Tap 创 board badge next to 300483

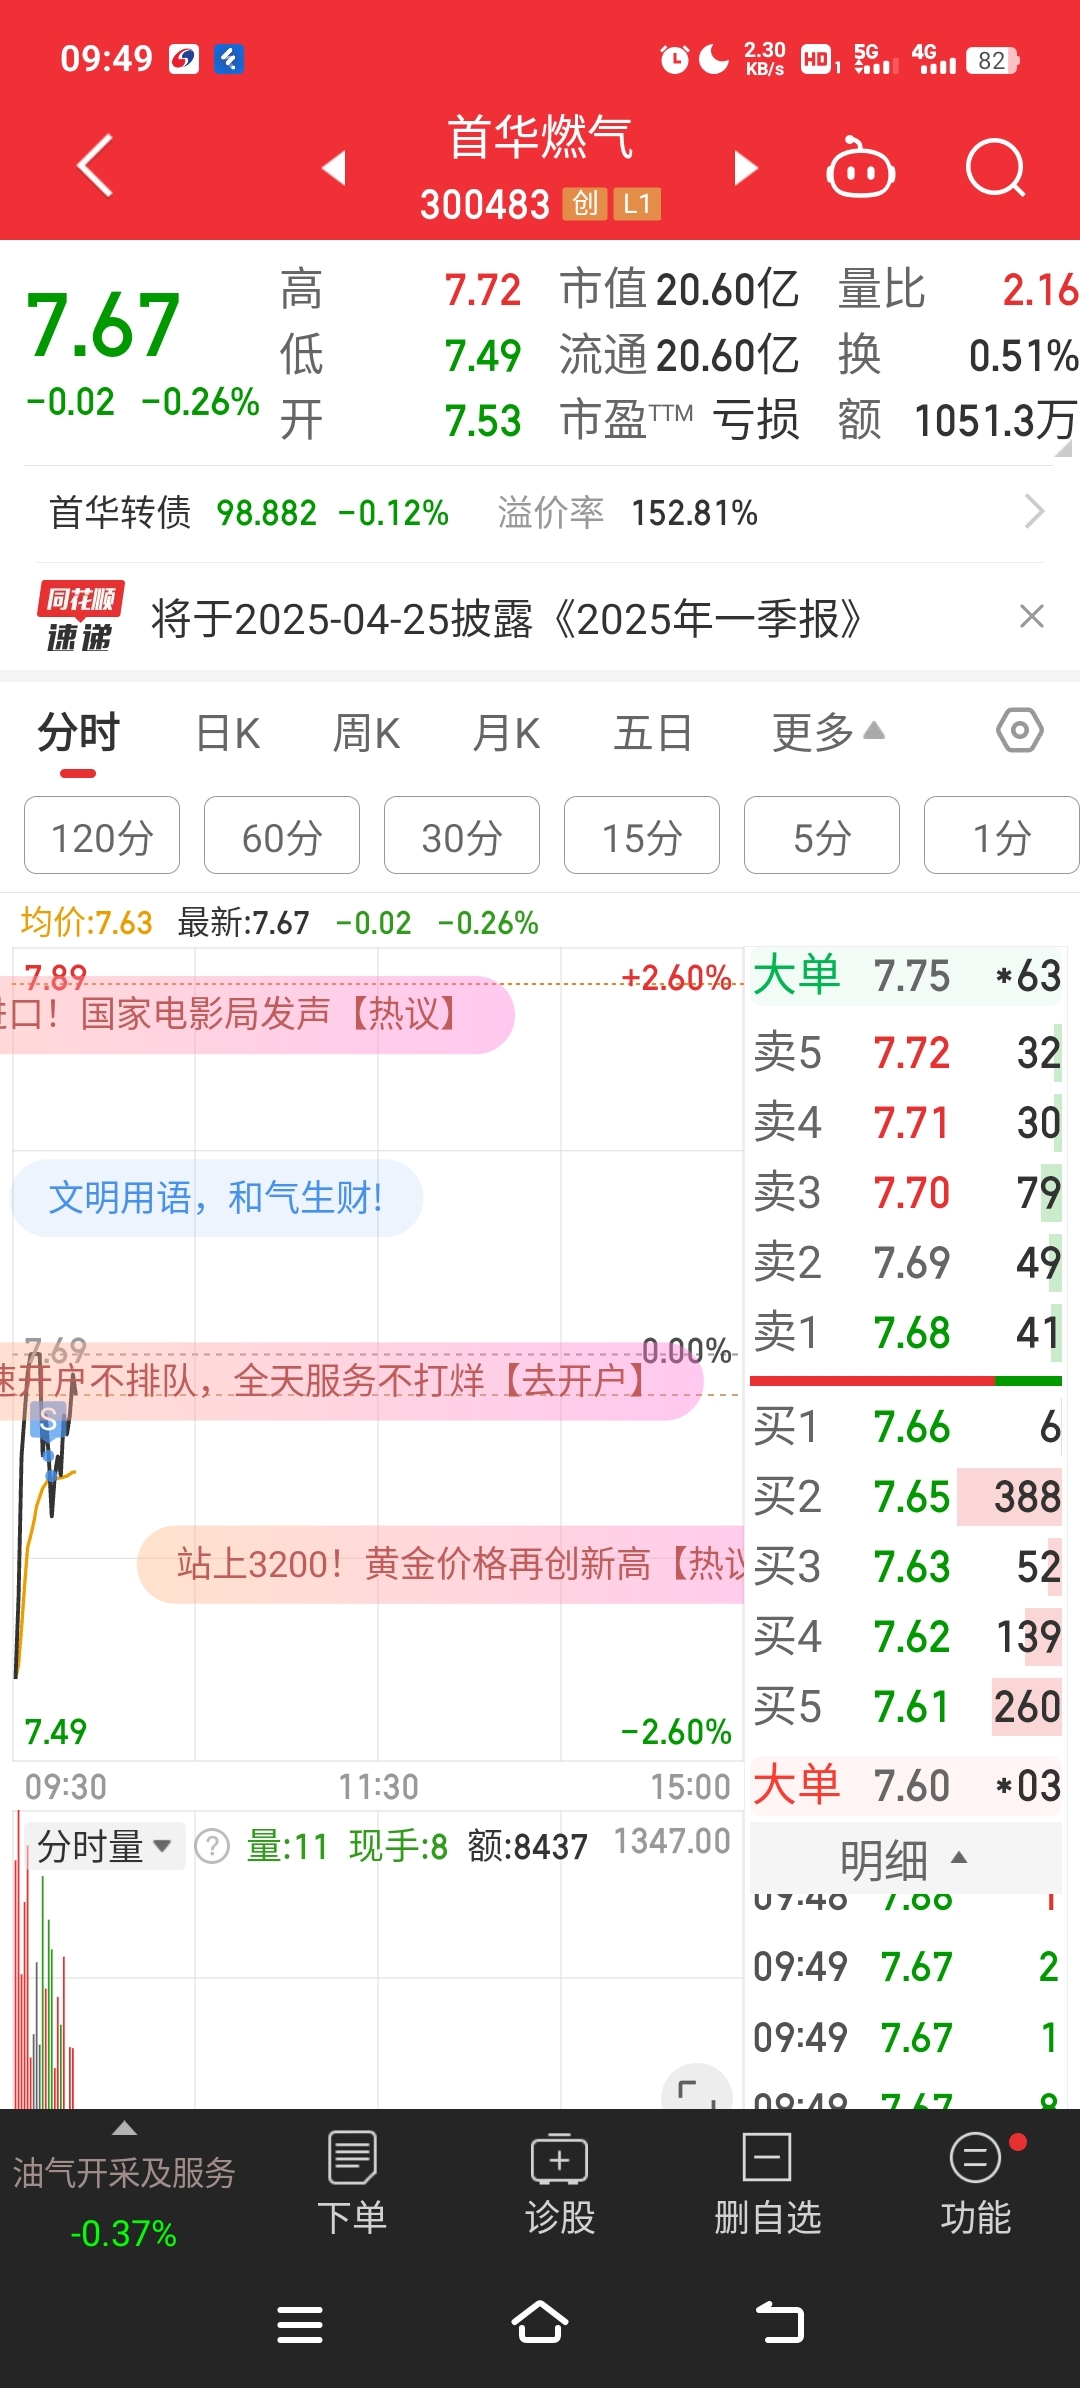click(x=585, y=204)
